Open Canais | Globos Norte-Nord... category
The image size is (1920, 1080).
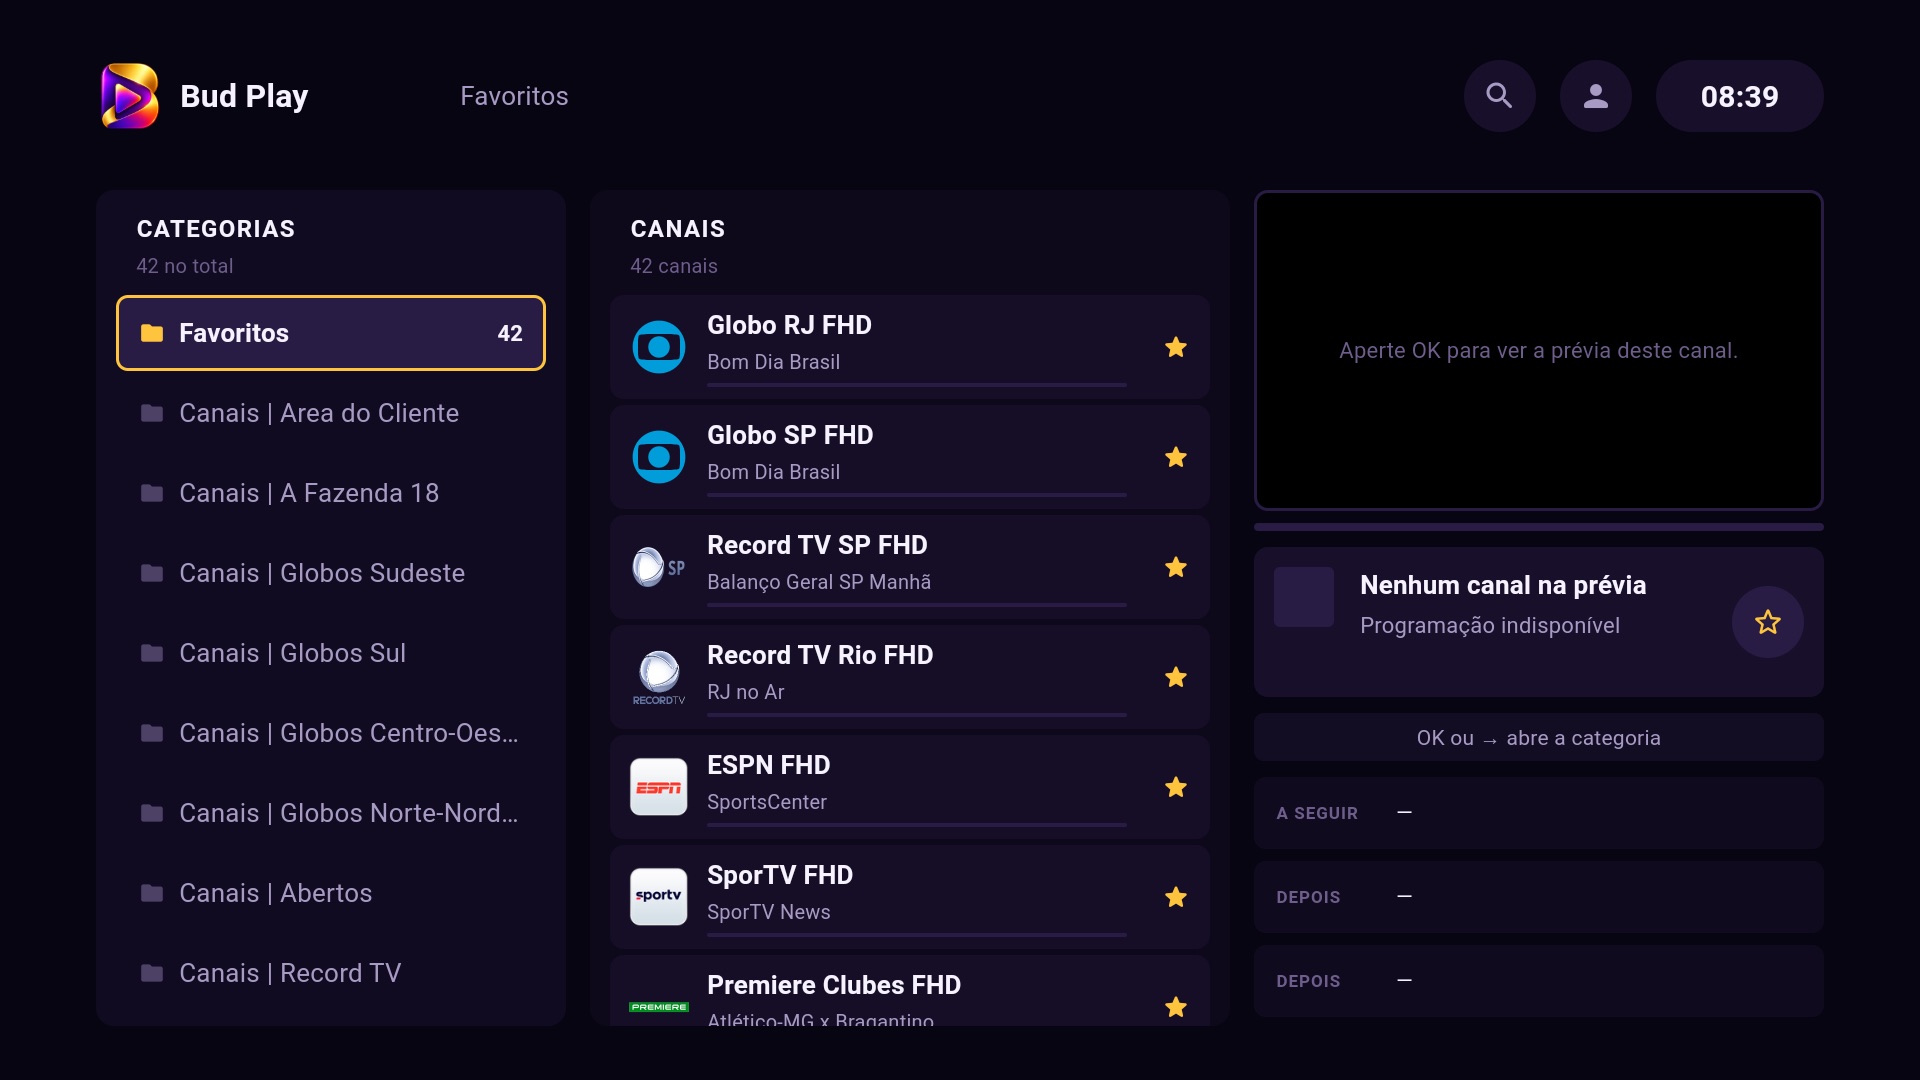[331, 813]
